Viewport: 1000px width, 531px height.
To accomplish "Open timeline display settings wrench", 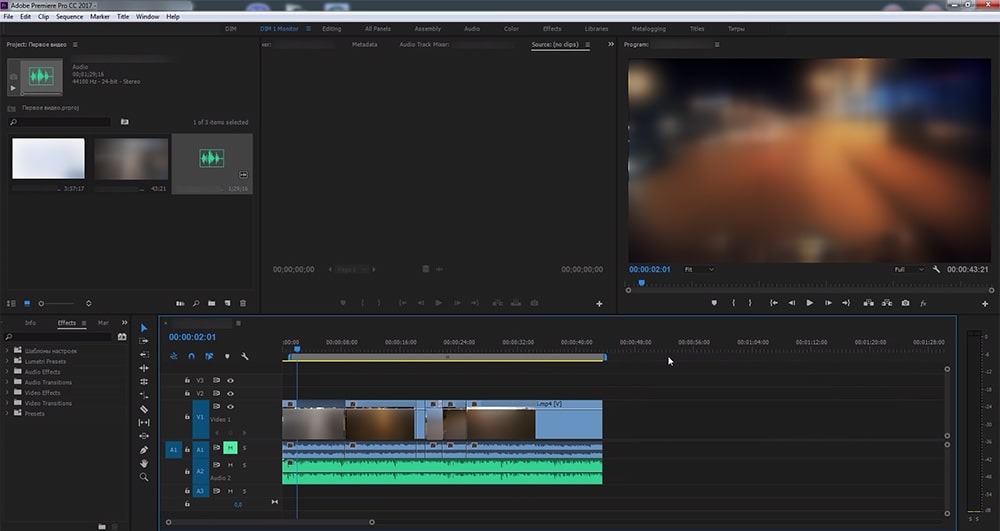I will pos(245,356).
